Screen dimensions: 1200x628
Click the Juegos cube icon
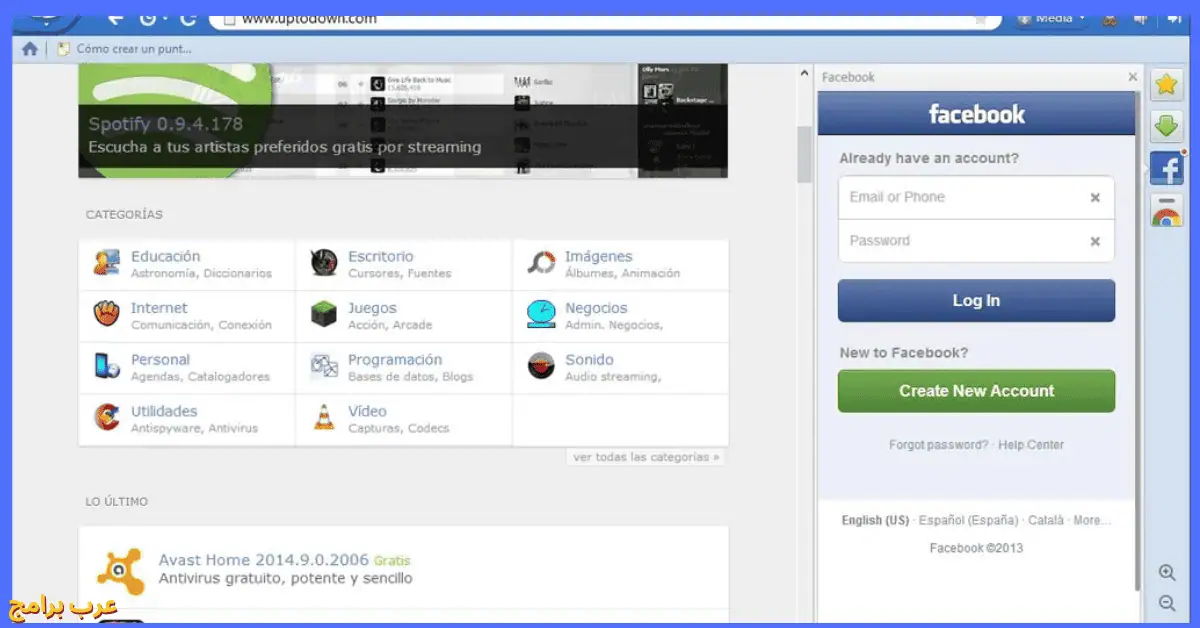pyautogui.click(x=324, y=315)
